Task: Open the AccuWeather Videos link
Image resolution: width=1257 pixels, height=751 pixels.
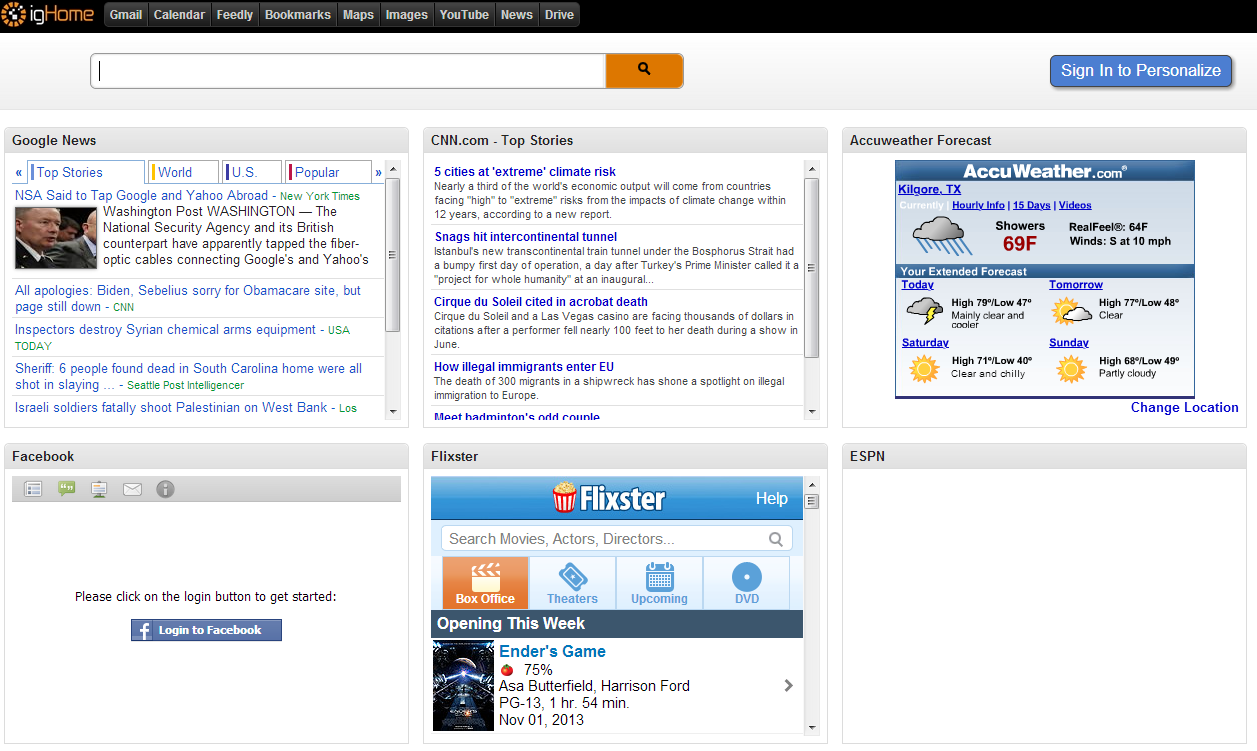Action: 1075,205
